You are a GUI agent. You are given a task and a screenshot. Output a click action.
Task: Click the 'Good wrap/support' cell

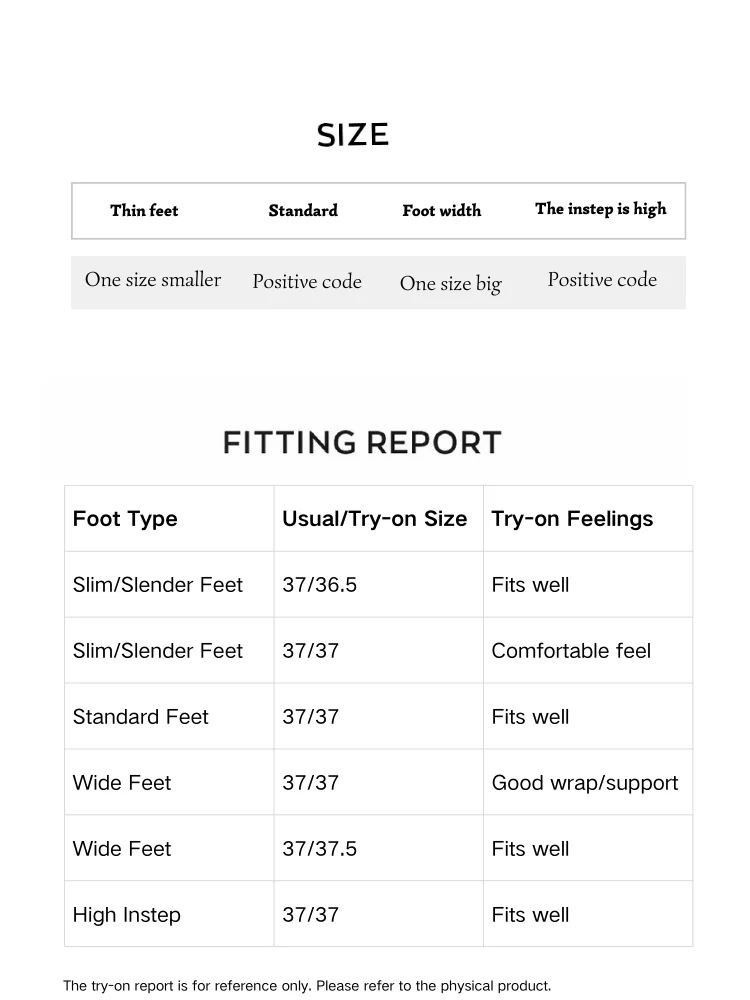tap(584, 783)
